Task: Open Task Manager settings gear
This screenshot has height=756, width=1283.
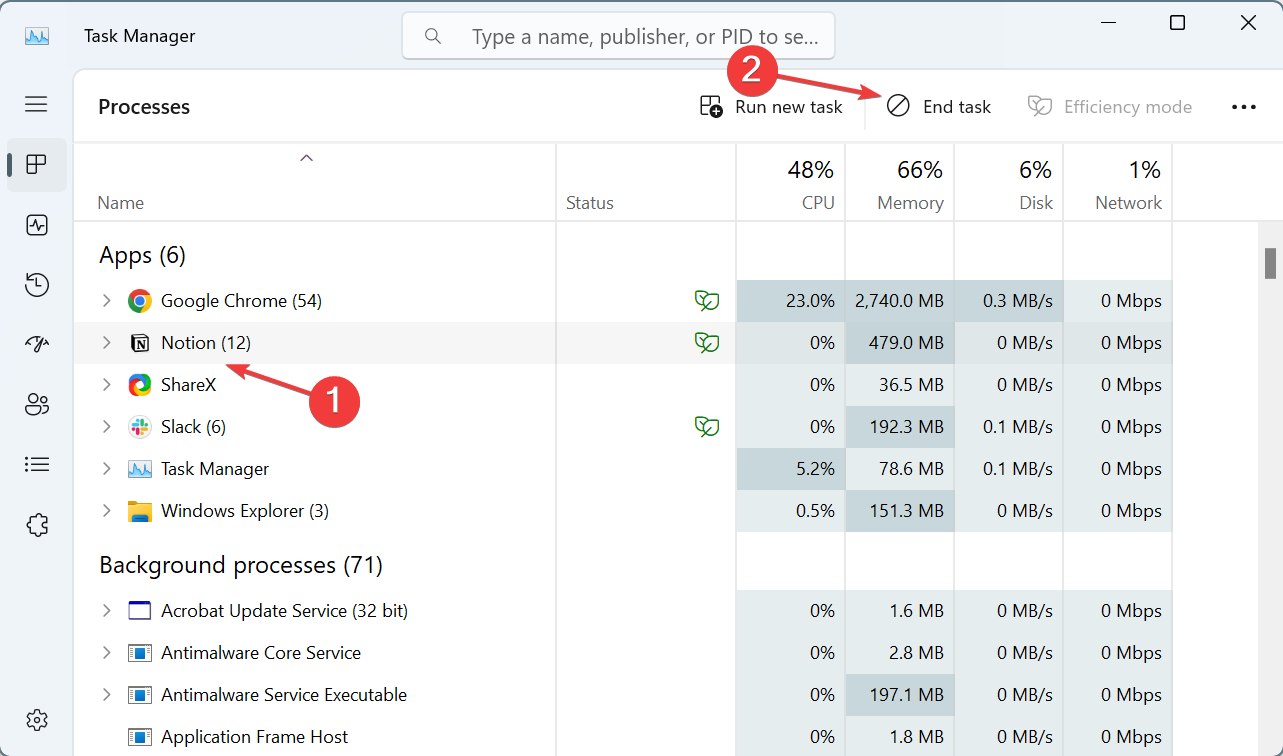Action: pos(37,719)
